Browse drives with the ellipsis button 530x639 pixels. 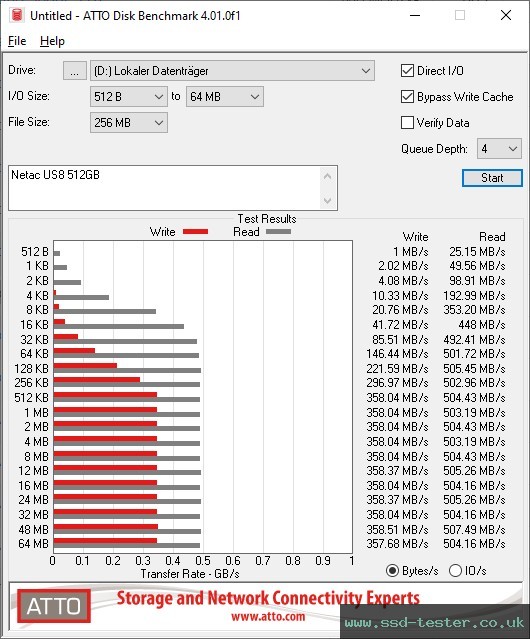point(75,71)
